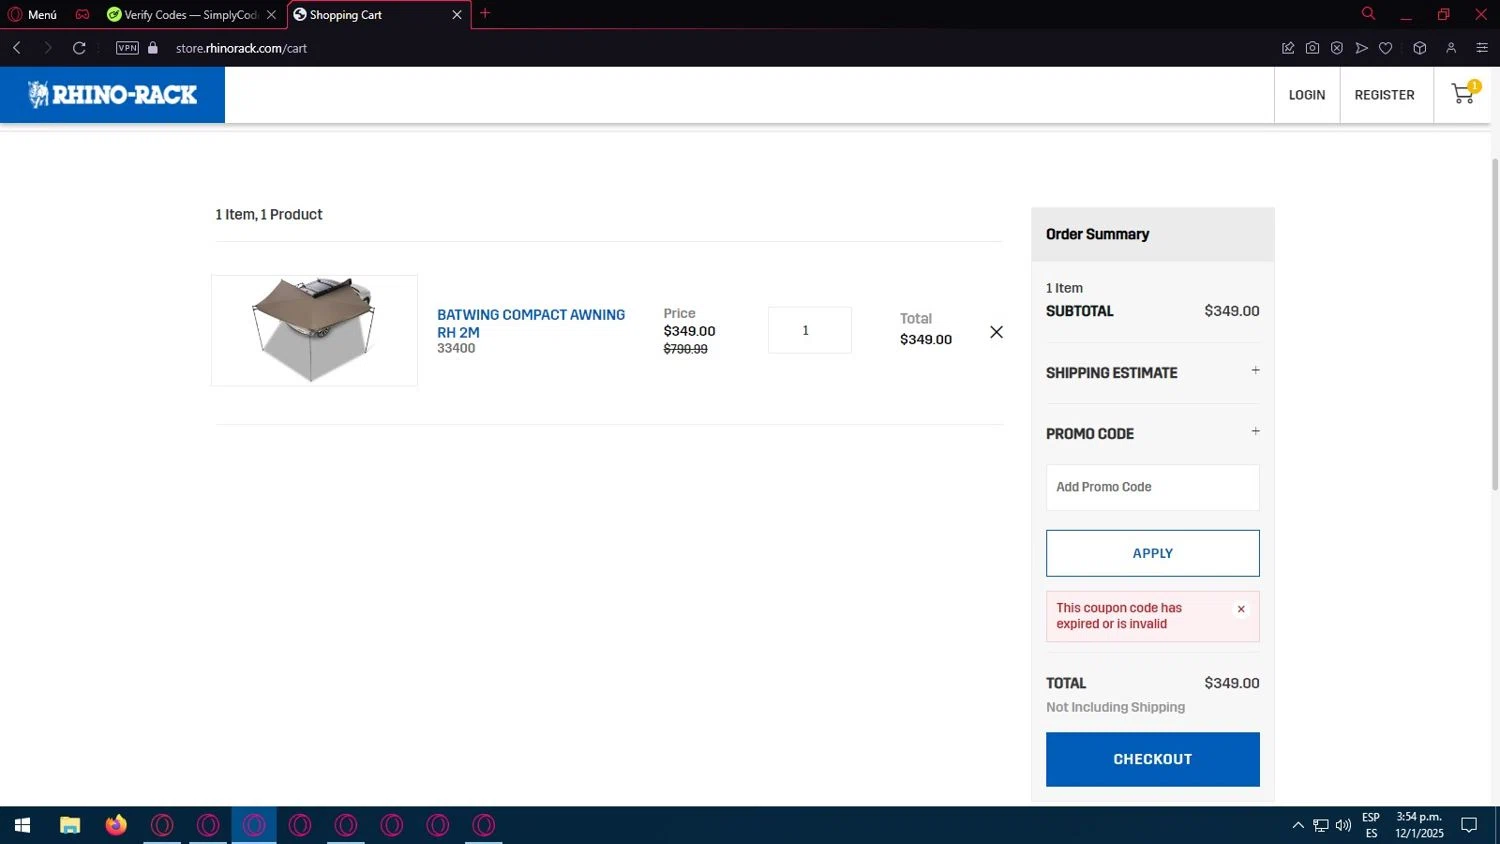The height and width of the screenshot is (844, 1500).
Task: Open a new browser tab
Action: tap(485, 14)
